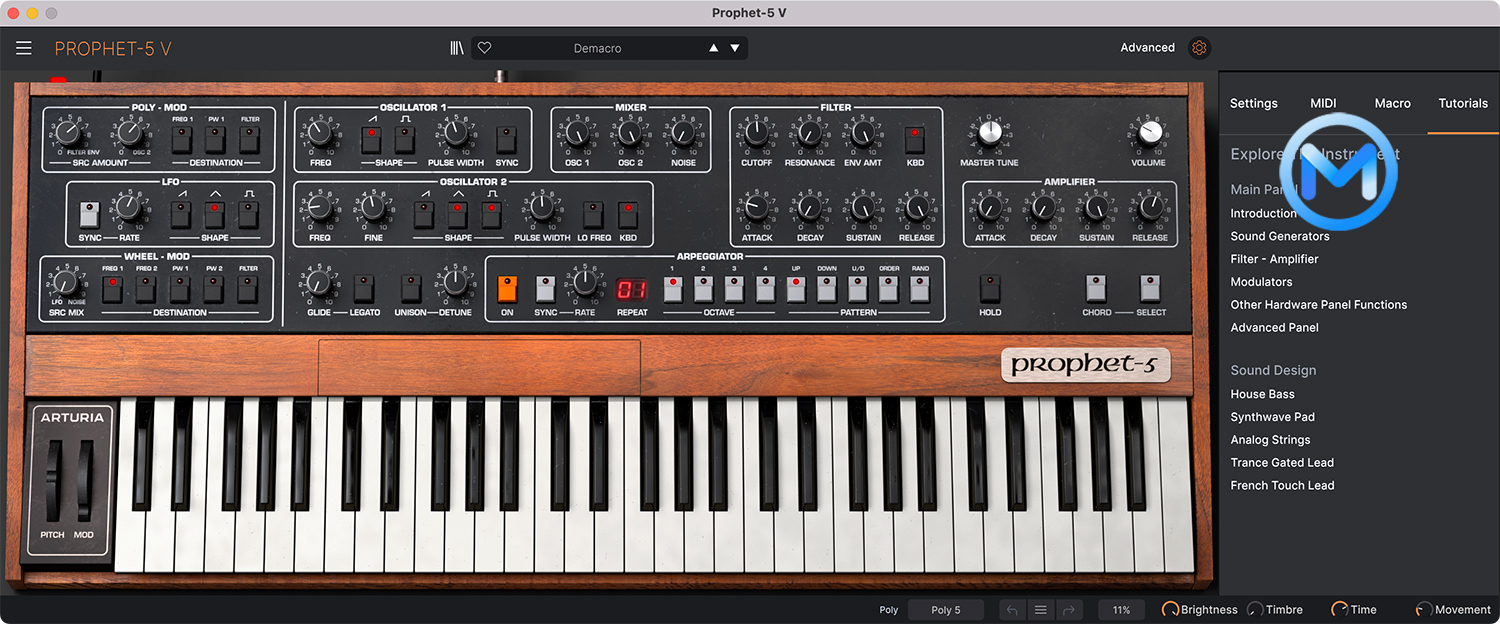The width and height of the screenshot is (1500, 624).
Task: Enable the arpeggiator ON button
Action: pos(506,290)
